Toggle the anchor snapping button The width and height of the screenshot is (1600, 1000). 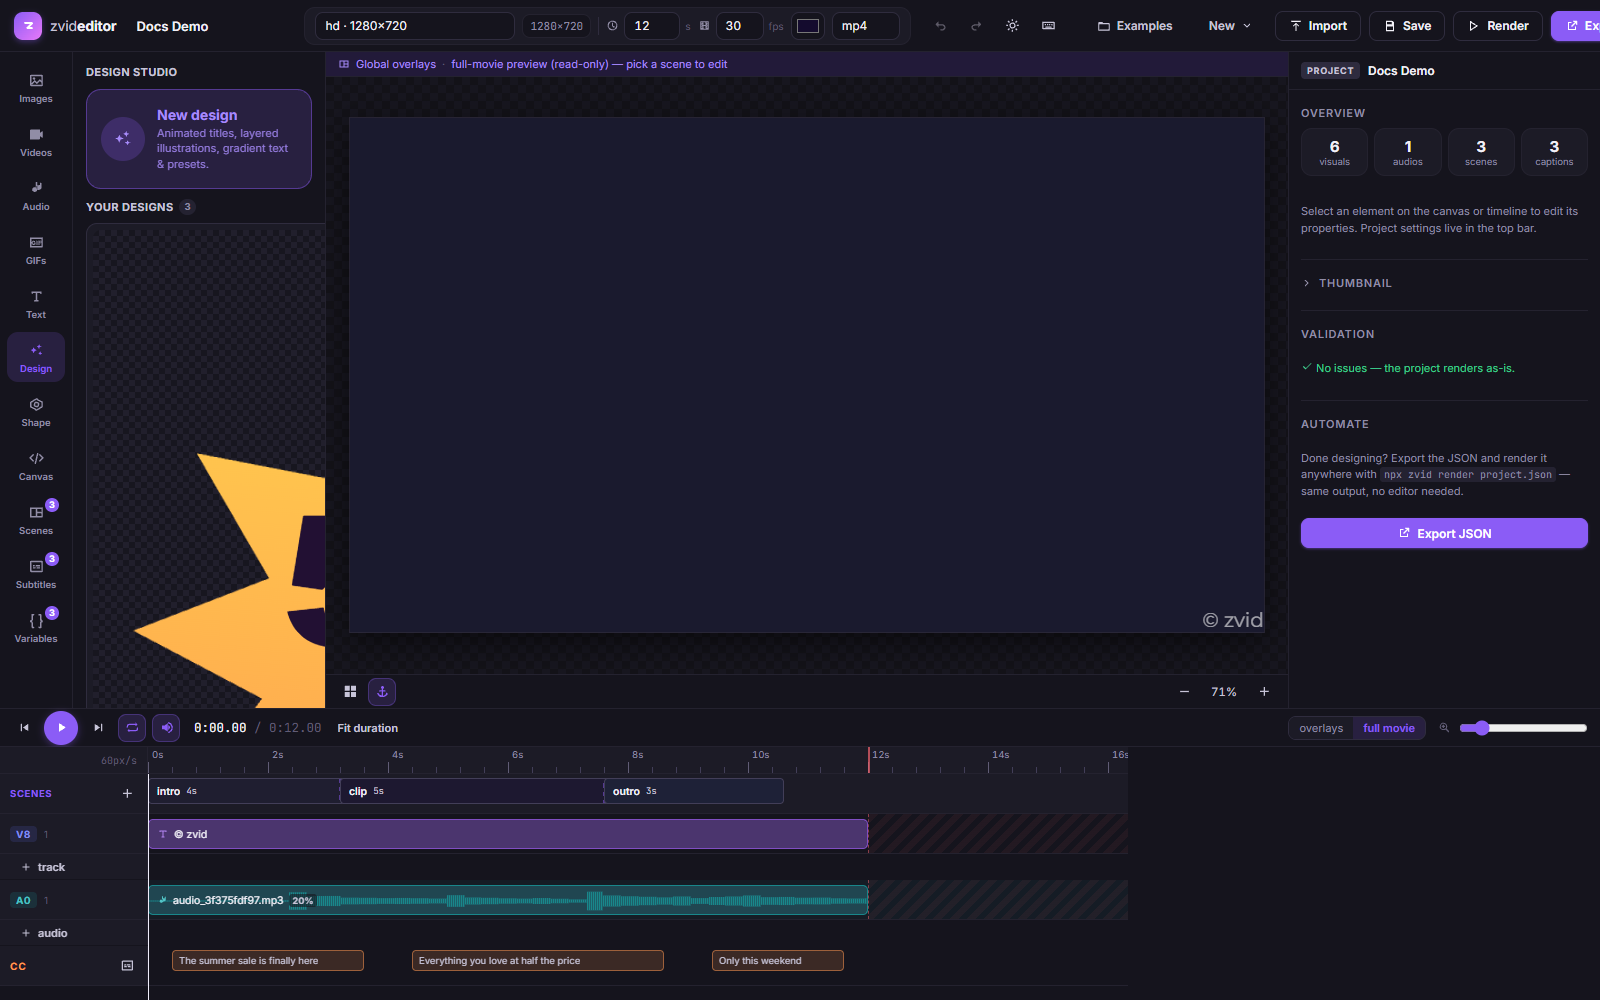click(382, 692)
